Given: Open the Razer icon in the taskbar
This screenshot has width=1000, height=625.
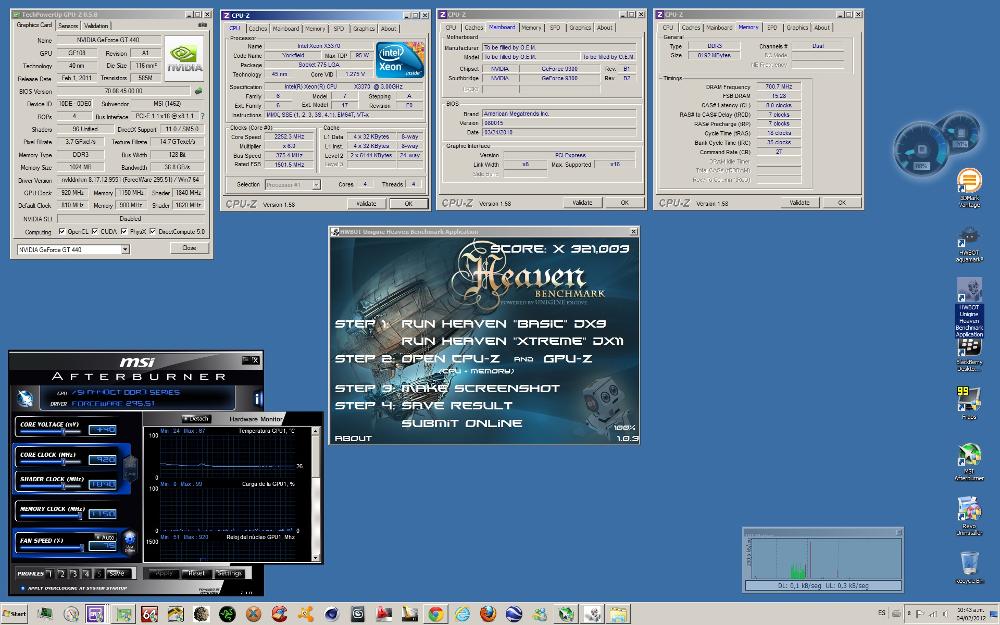Looking at the screenshot, I should pos(226,614).
